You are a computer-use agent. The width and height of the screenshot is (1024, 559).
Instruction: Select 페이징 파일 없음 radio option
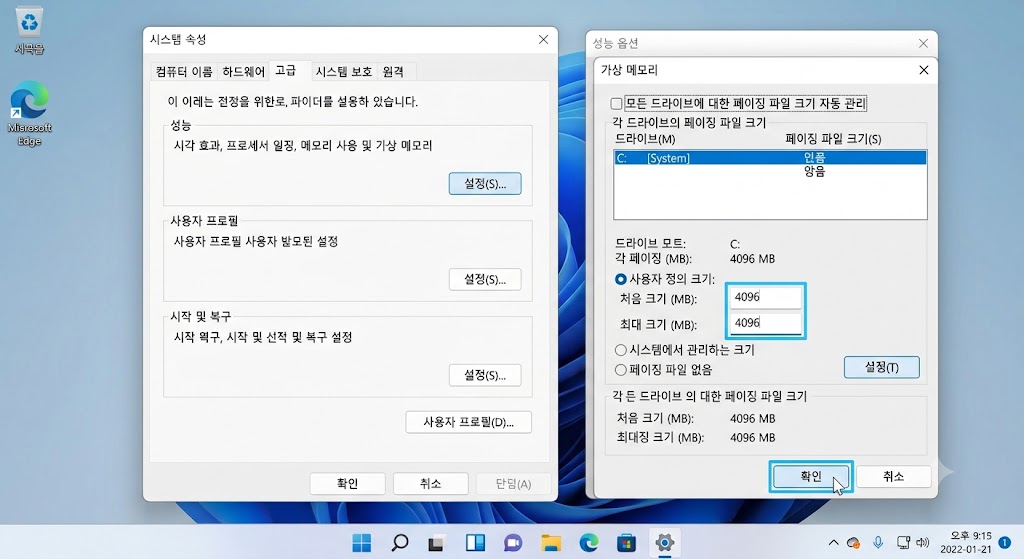[620, 370]
